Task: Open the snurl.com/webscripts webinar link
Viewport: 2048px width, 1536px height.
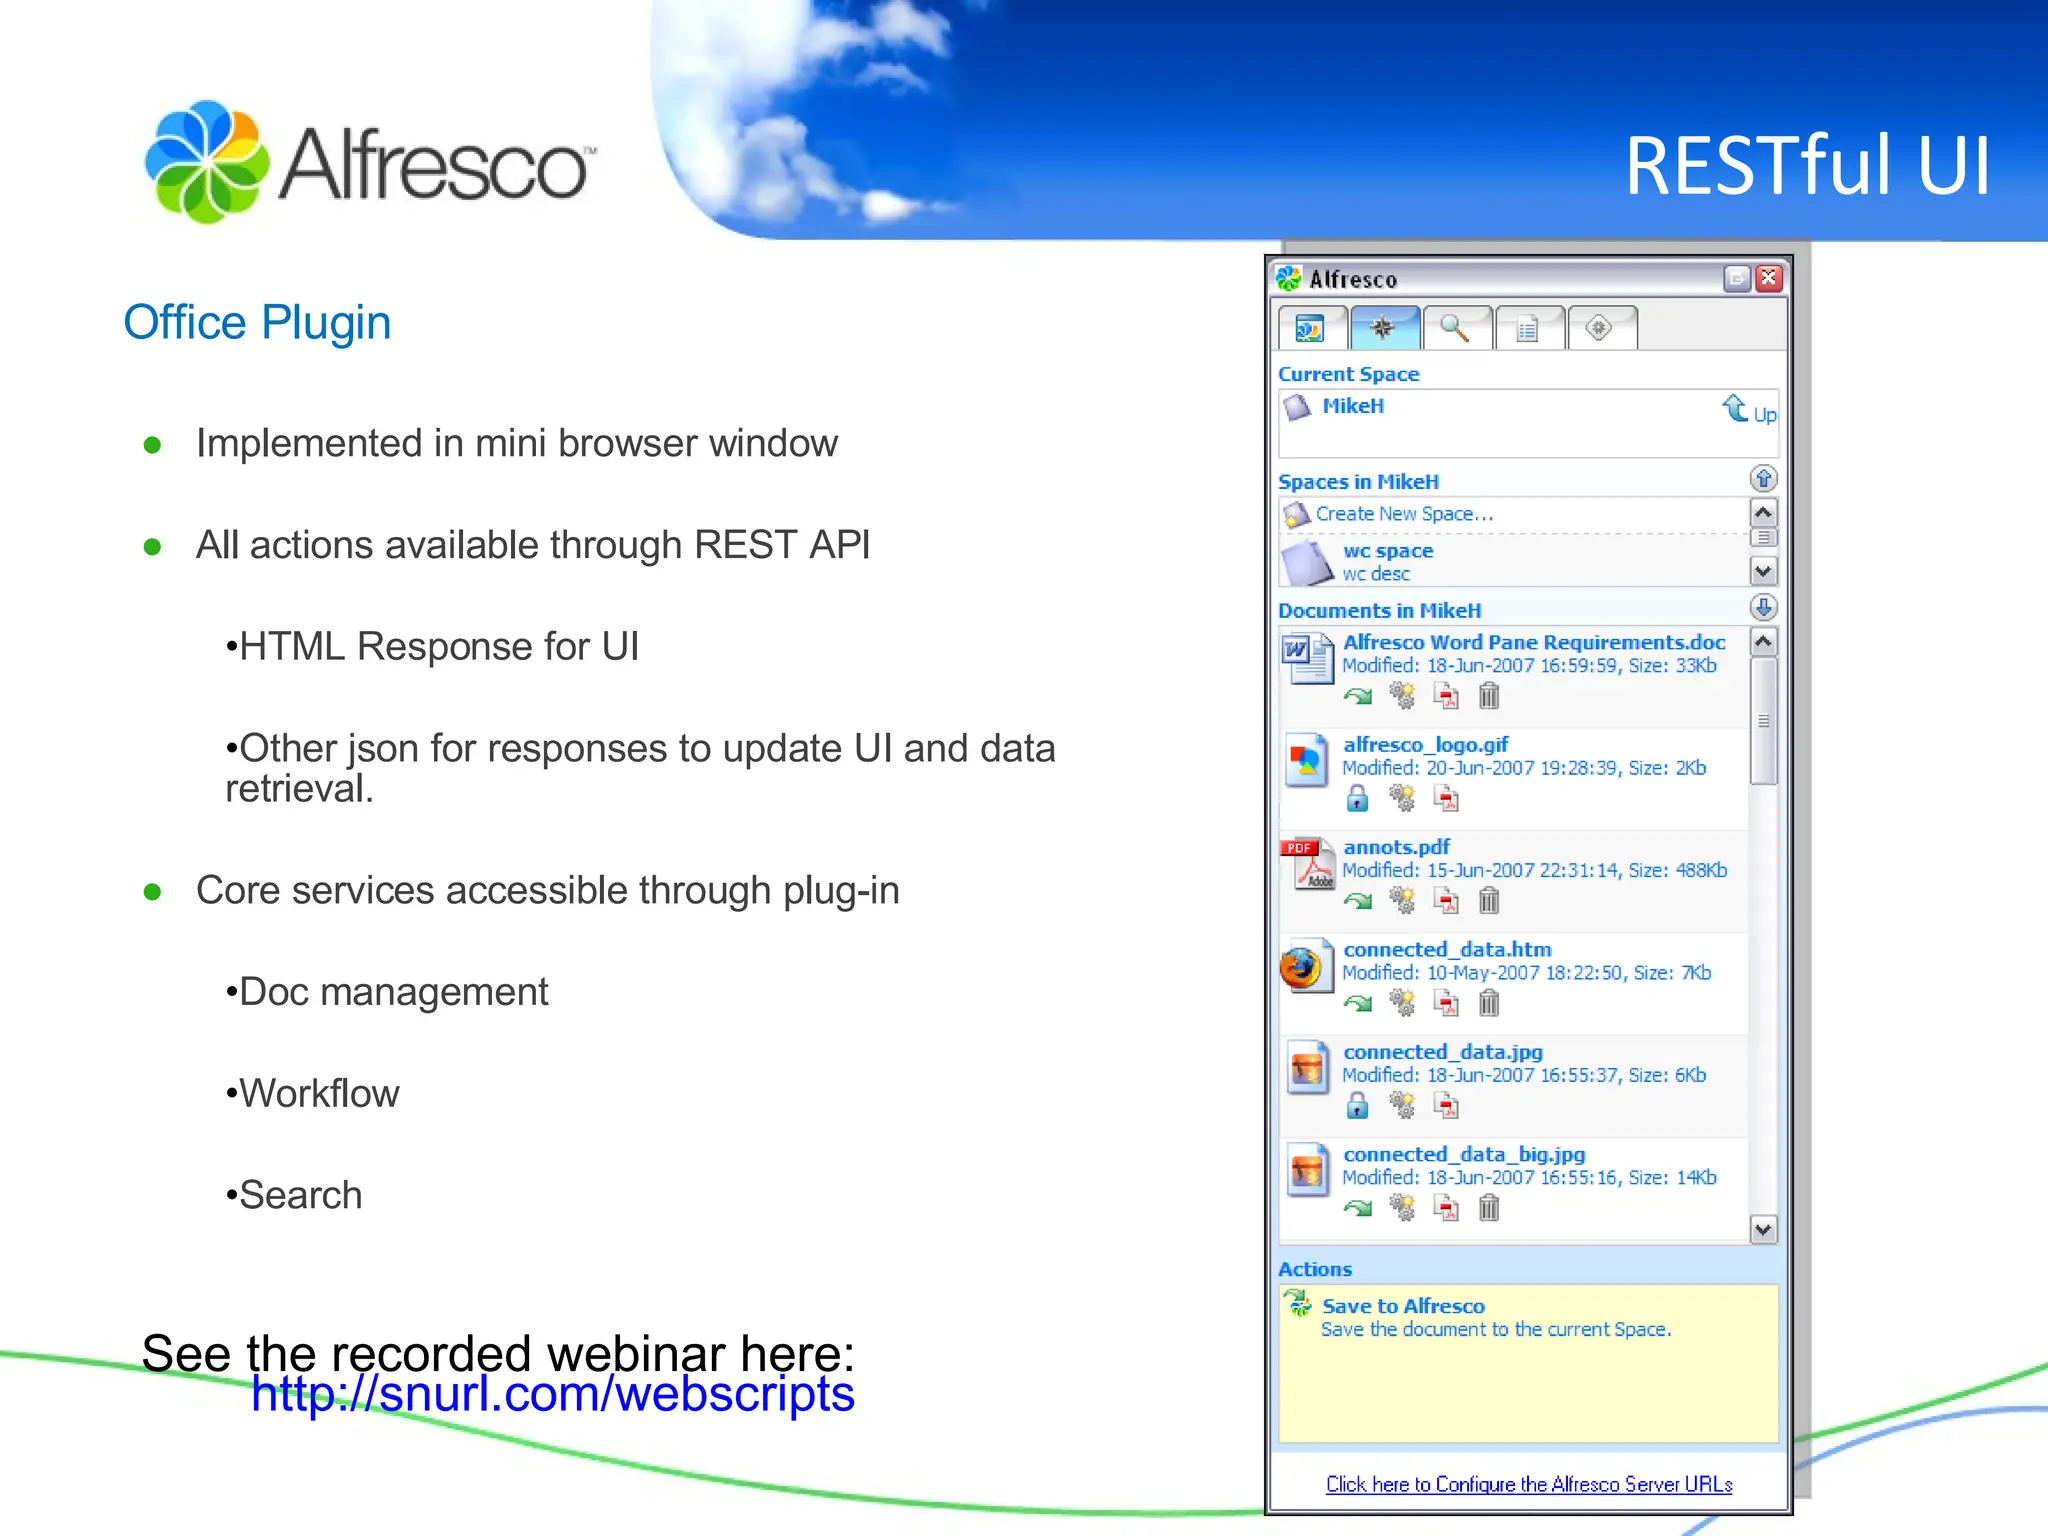Action: pyautogui.click(x=553, y=1394)
